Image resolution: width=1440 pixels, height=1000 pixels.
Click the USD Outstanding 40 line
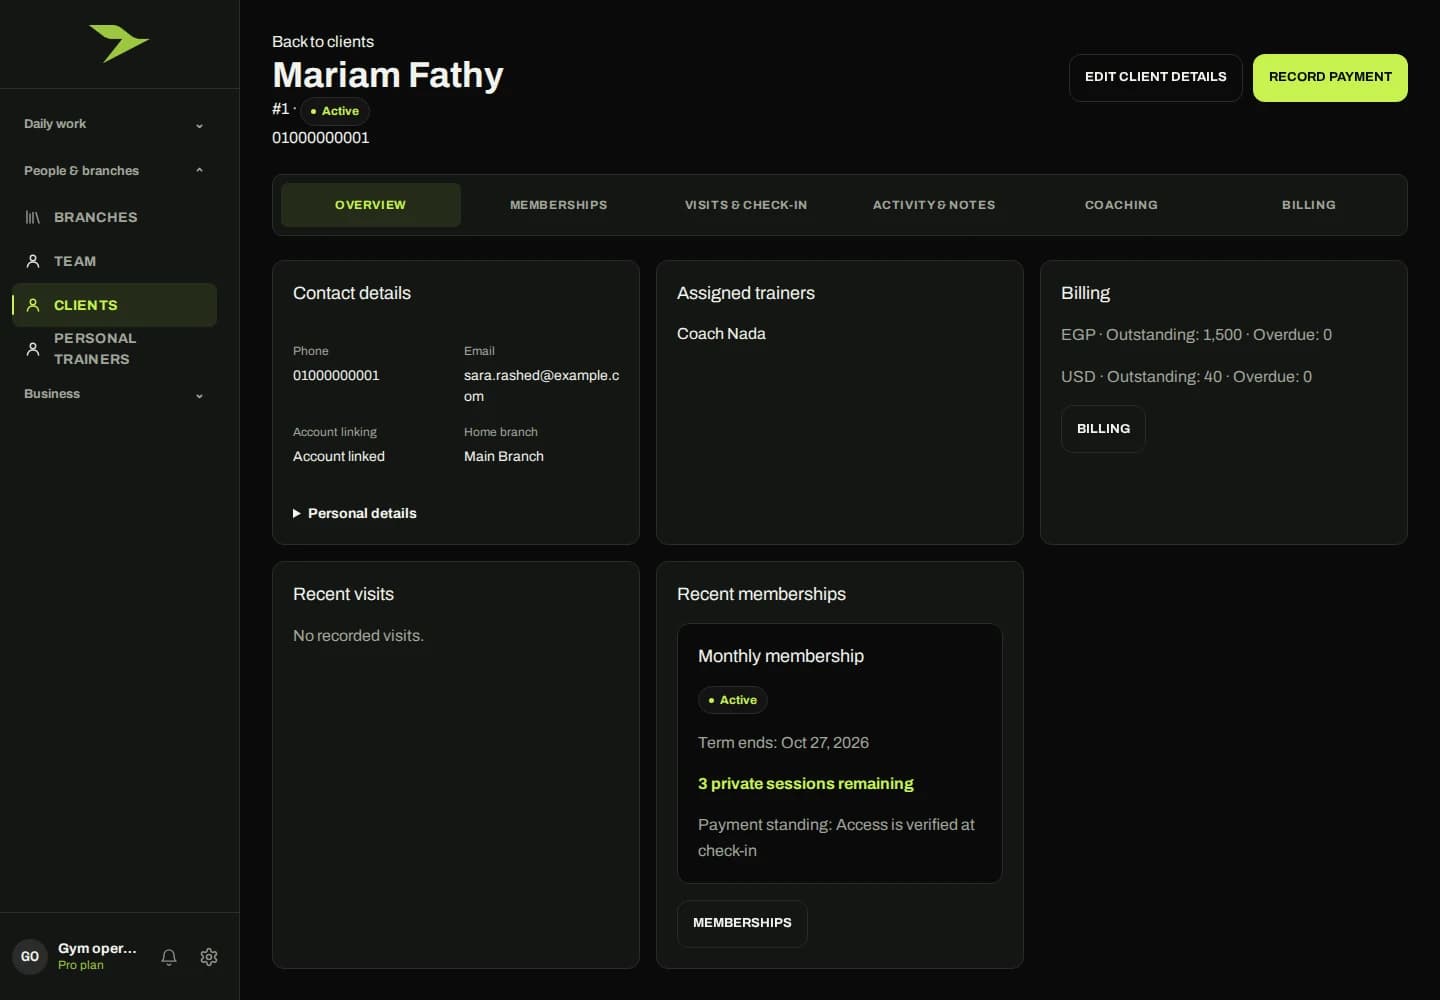point(1186,377)
